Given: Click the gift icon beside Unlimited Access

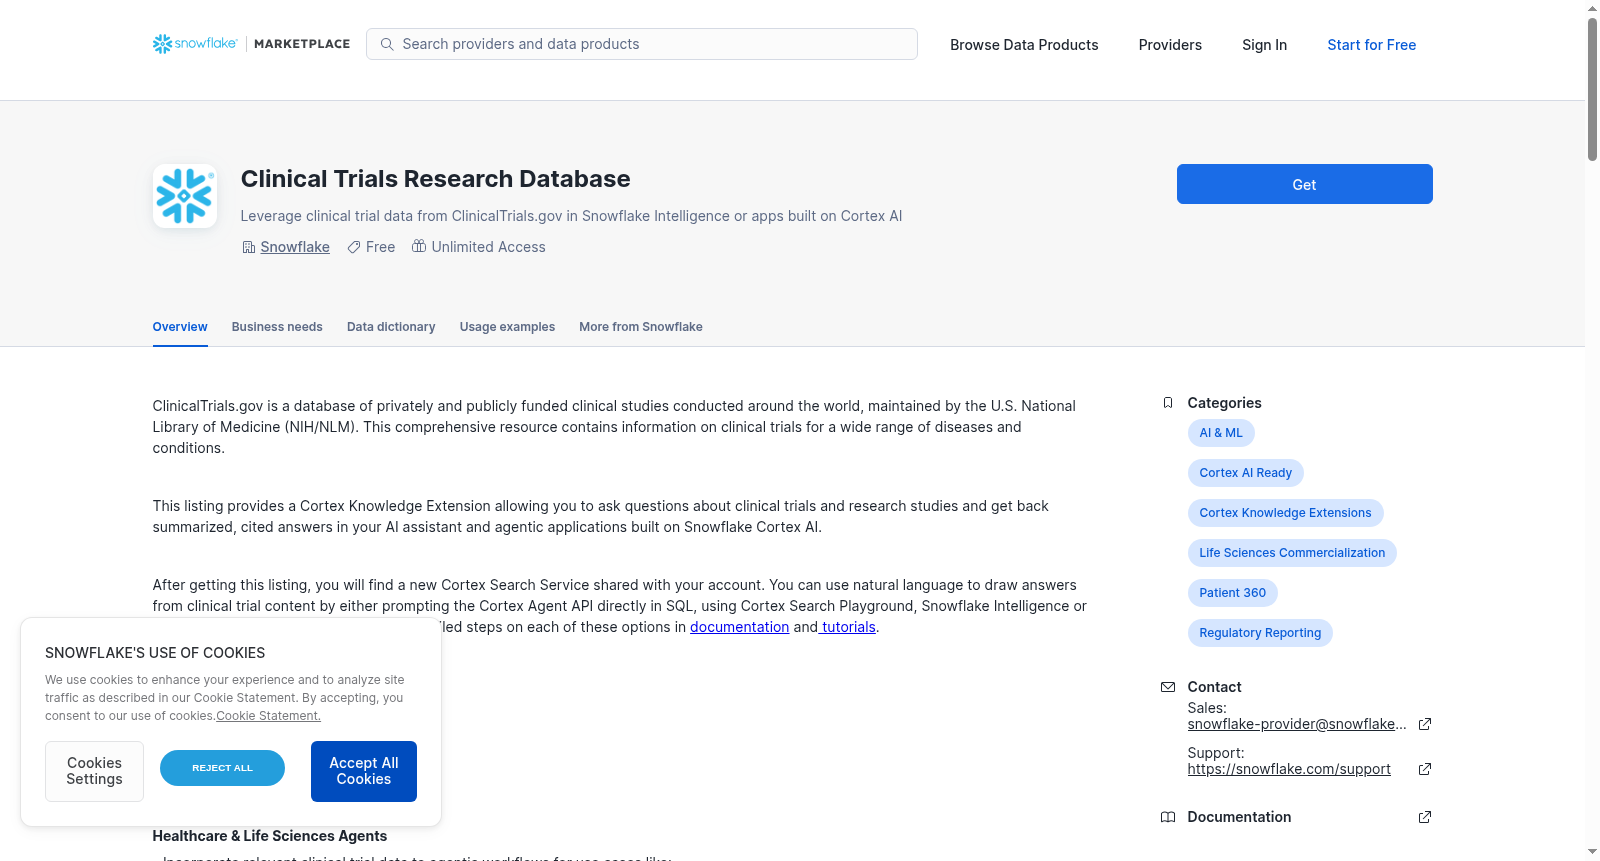Looking at the screenshot, I should pos(419,246).
